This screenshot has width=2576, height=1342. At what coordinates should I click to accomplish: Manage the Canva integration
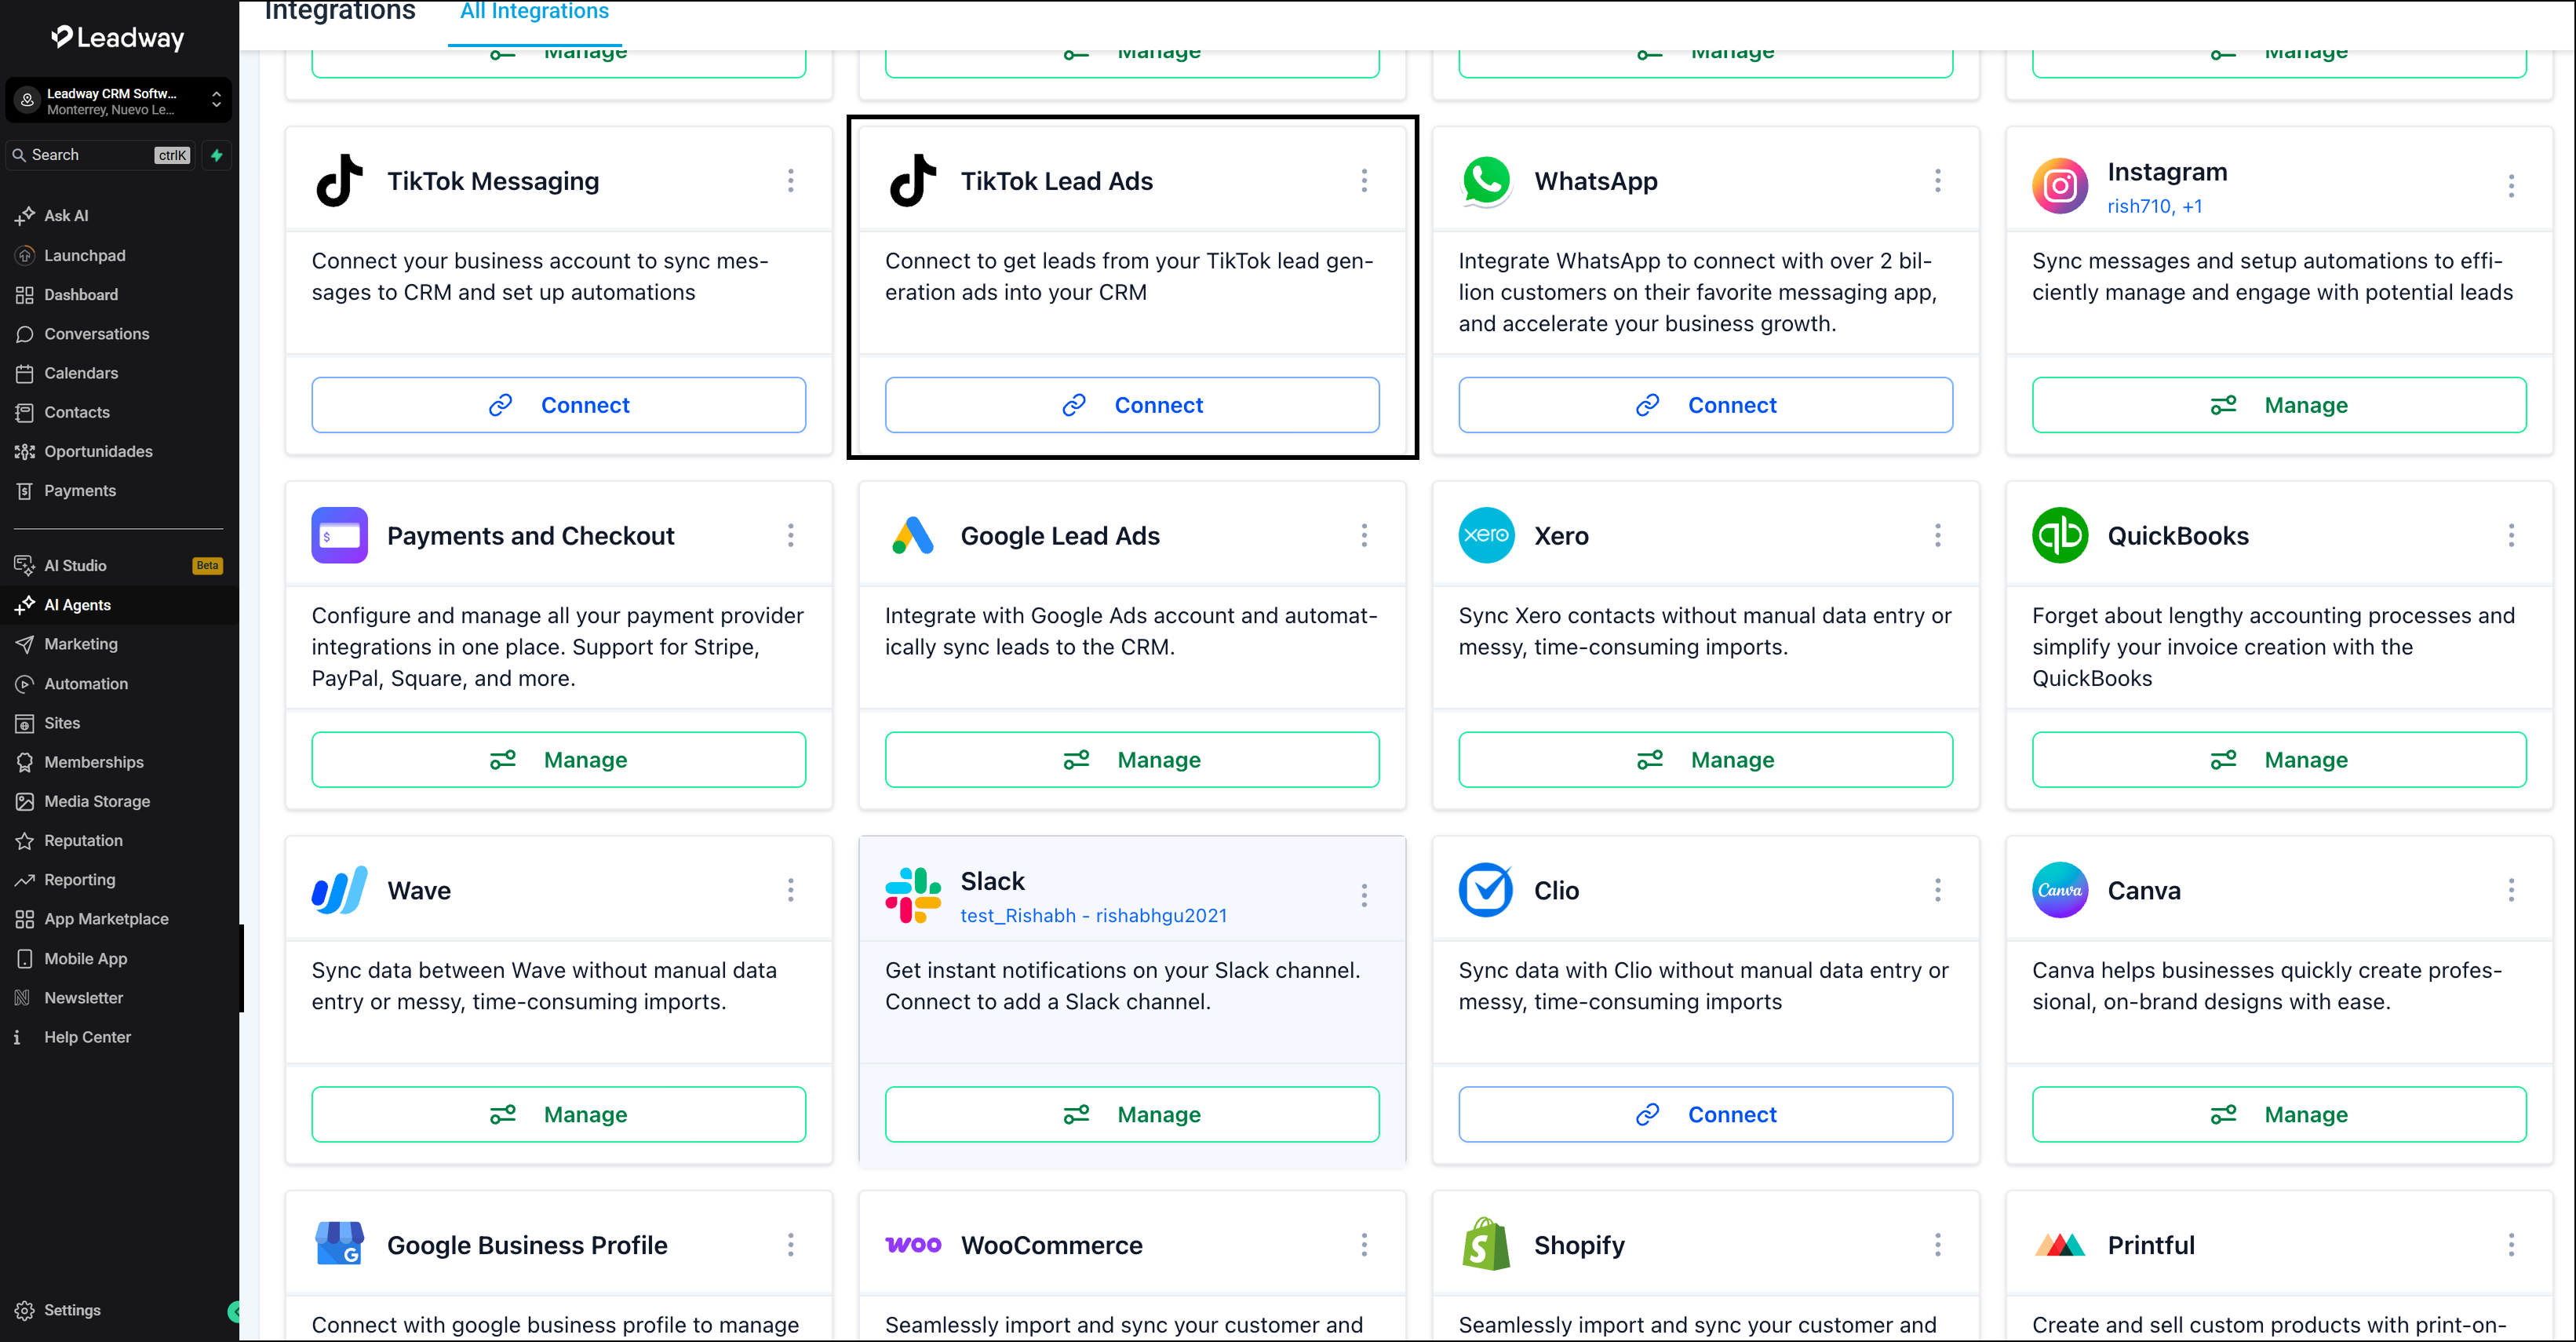point(2279,1115)
